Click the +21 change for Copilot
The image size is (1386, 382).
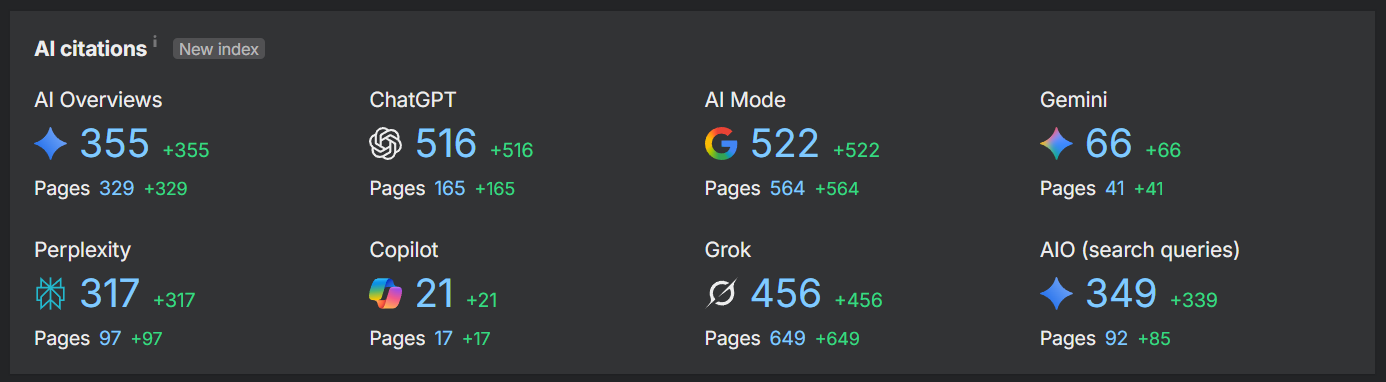482,300
